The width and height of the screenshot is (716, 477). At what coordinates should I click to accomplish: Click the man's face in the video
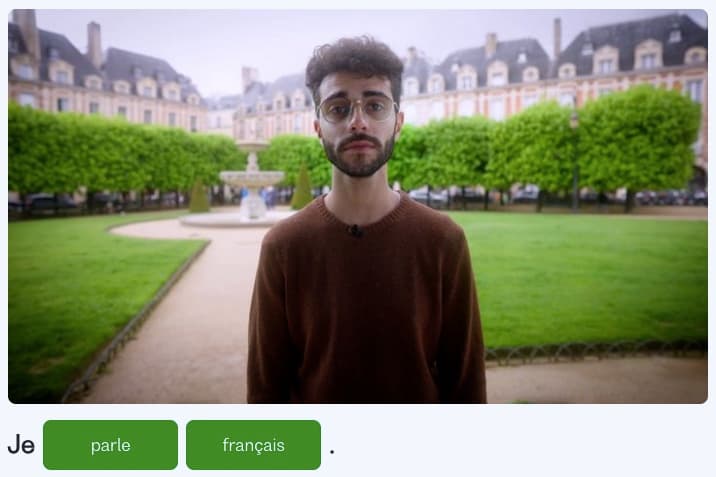(x=357, y=124)
